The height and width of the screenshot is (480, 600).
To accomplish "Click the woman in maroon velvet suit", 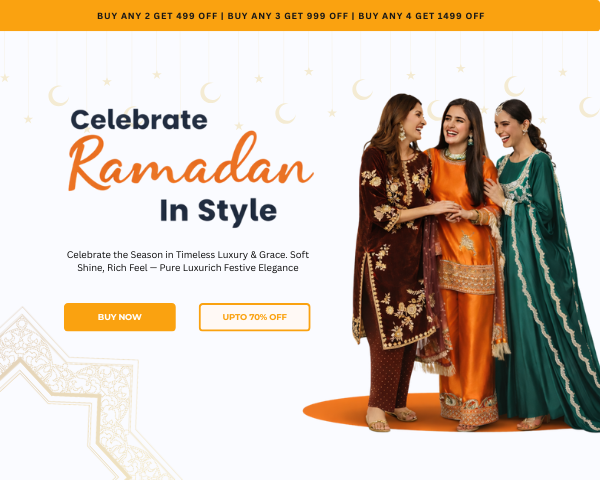I will (x=396, y=260).
